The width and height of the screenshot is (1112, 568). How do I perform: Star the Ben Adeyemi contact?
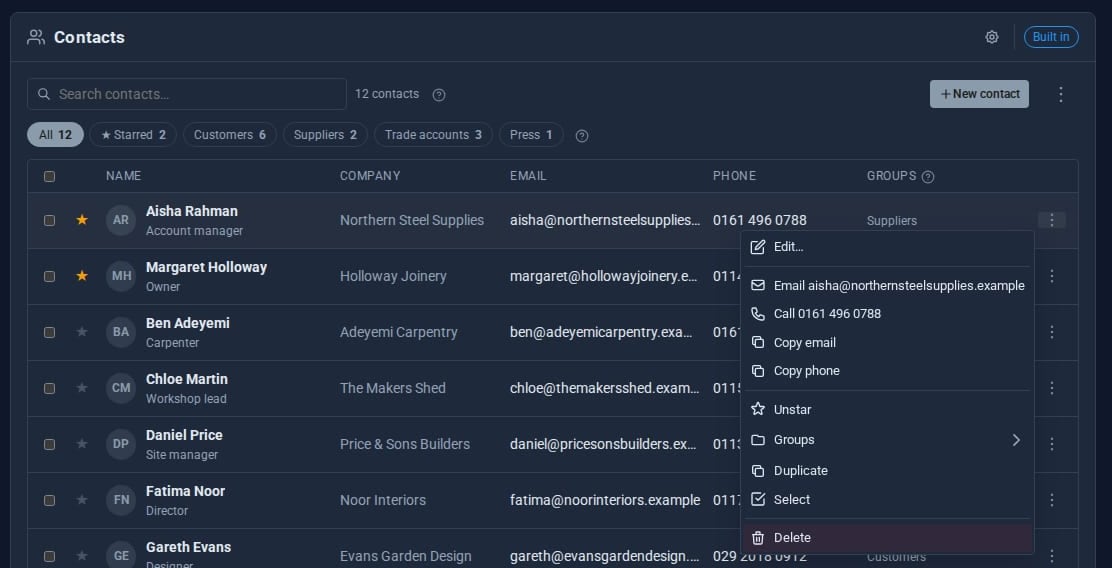pos(82,332)
